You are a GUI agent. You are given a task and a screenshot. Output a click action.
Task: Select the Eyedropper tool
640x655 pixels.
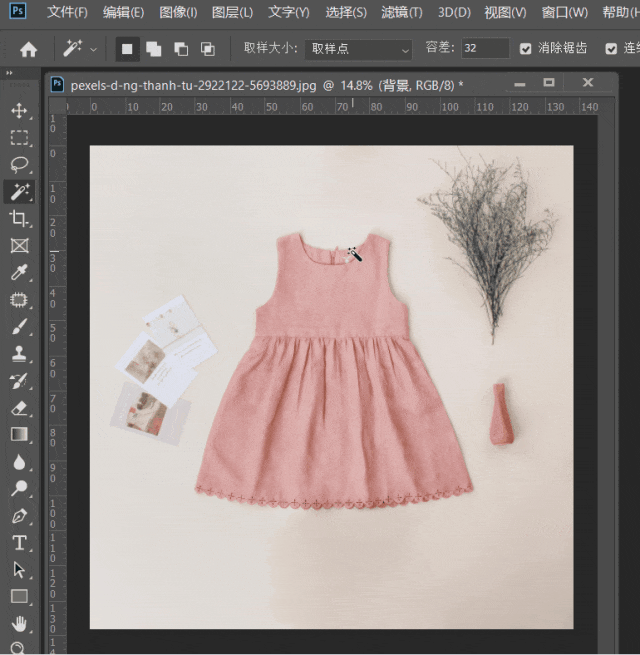(19, 272)
